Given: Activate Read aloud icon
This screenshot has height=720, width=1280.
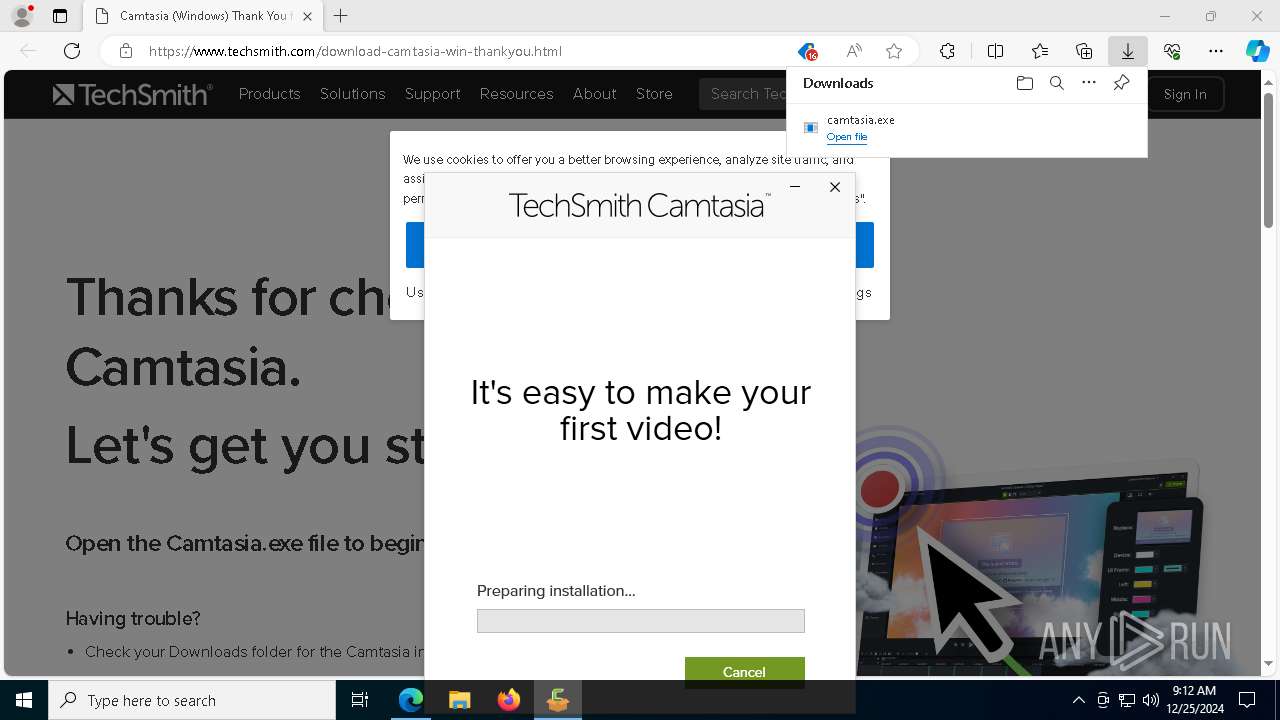Looking at the screenshot, I should click(854, 51).
